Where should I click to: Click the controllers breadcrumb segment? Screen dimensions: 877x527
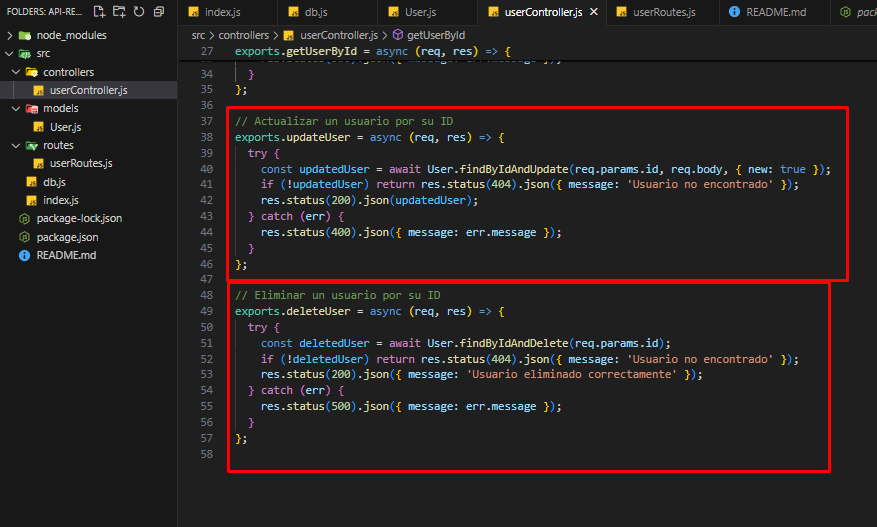click(x=243, y=35)
